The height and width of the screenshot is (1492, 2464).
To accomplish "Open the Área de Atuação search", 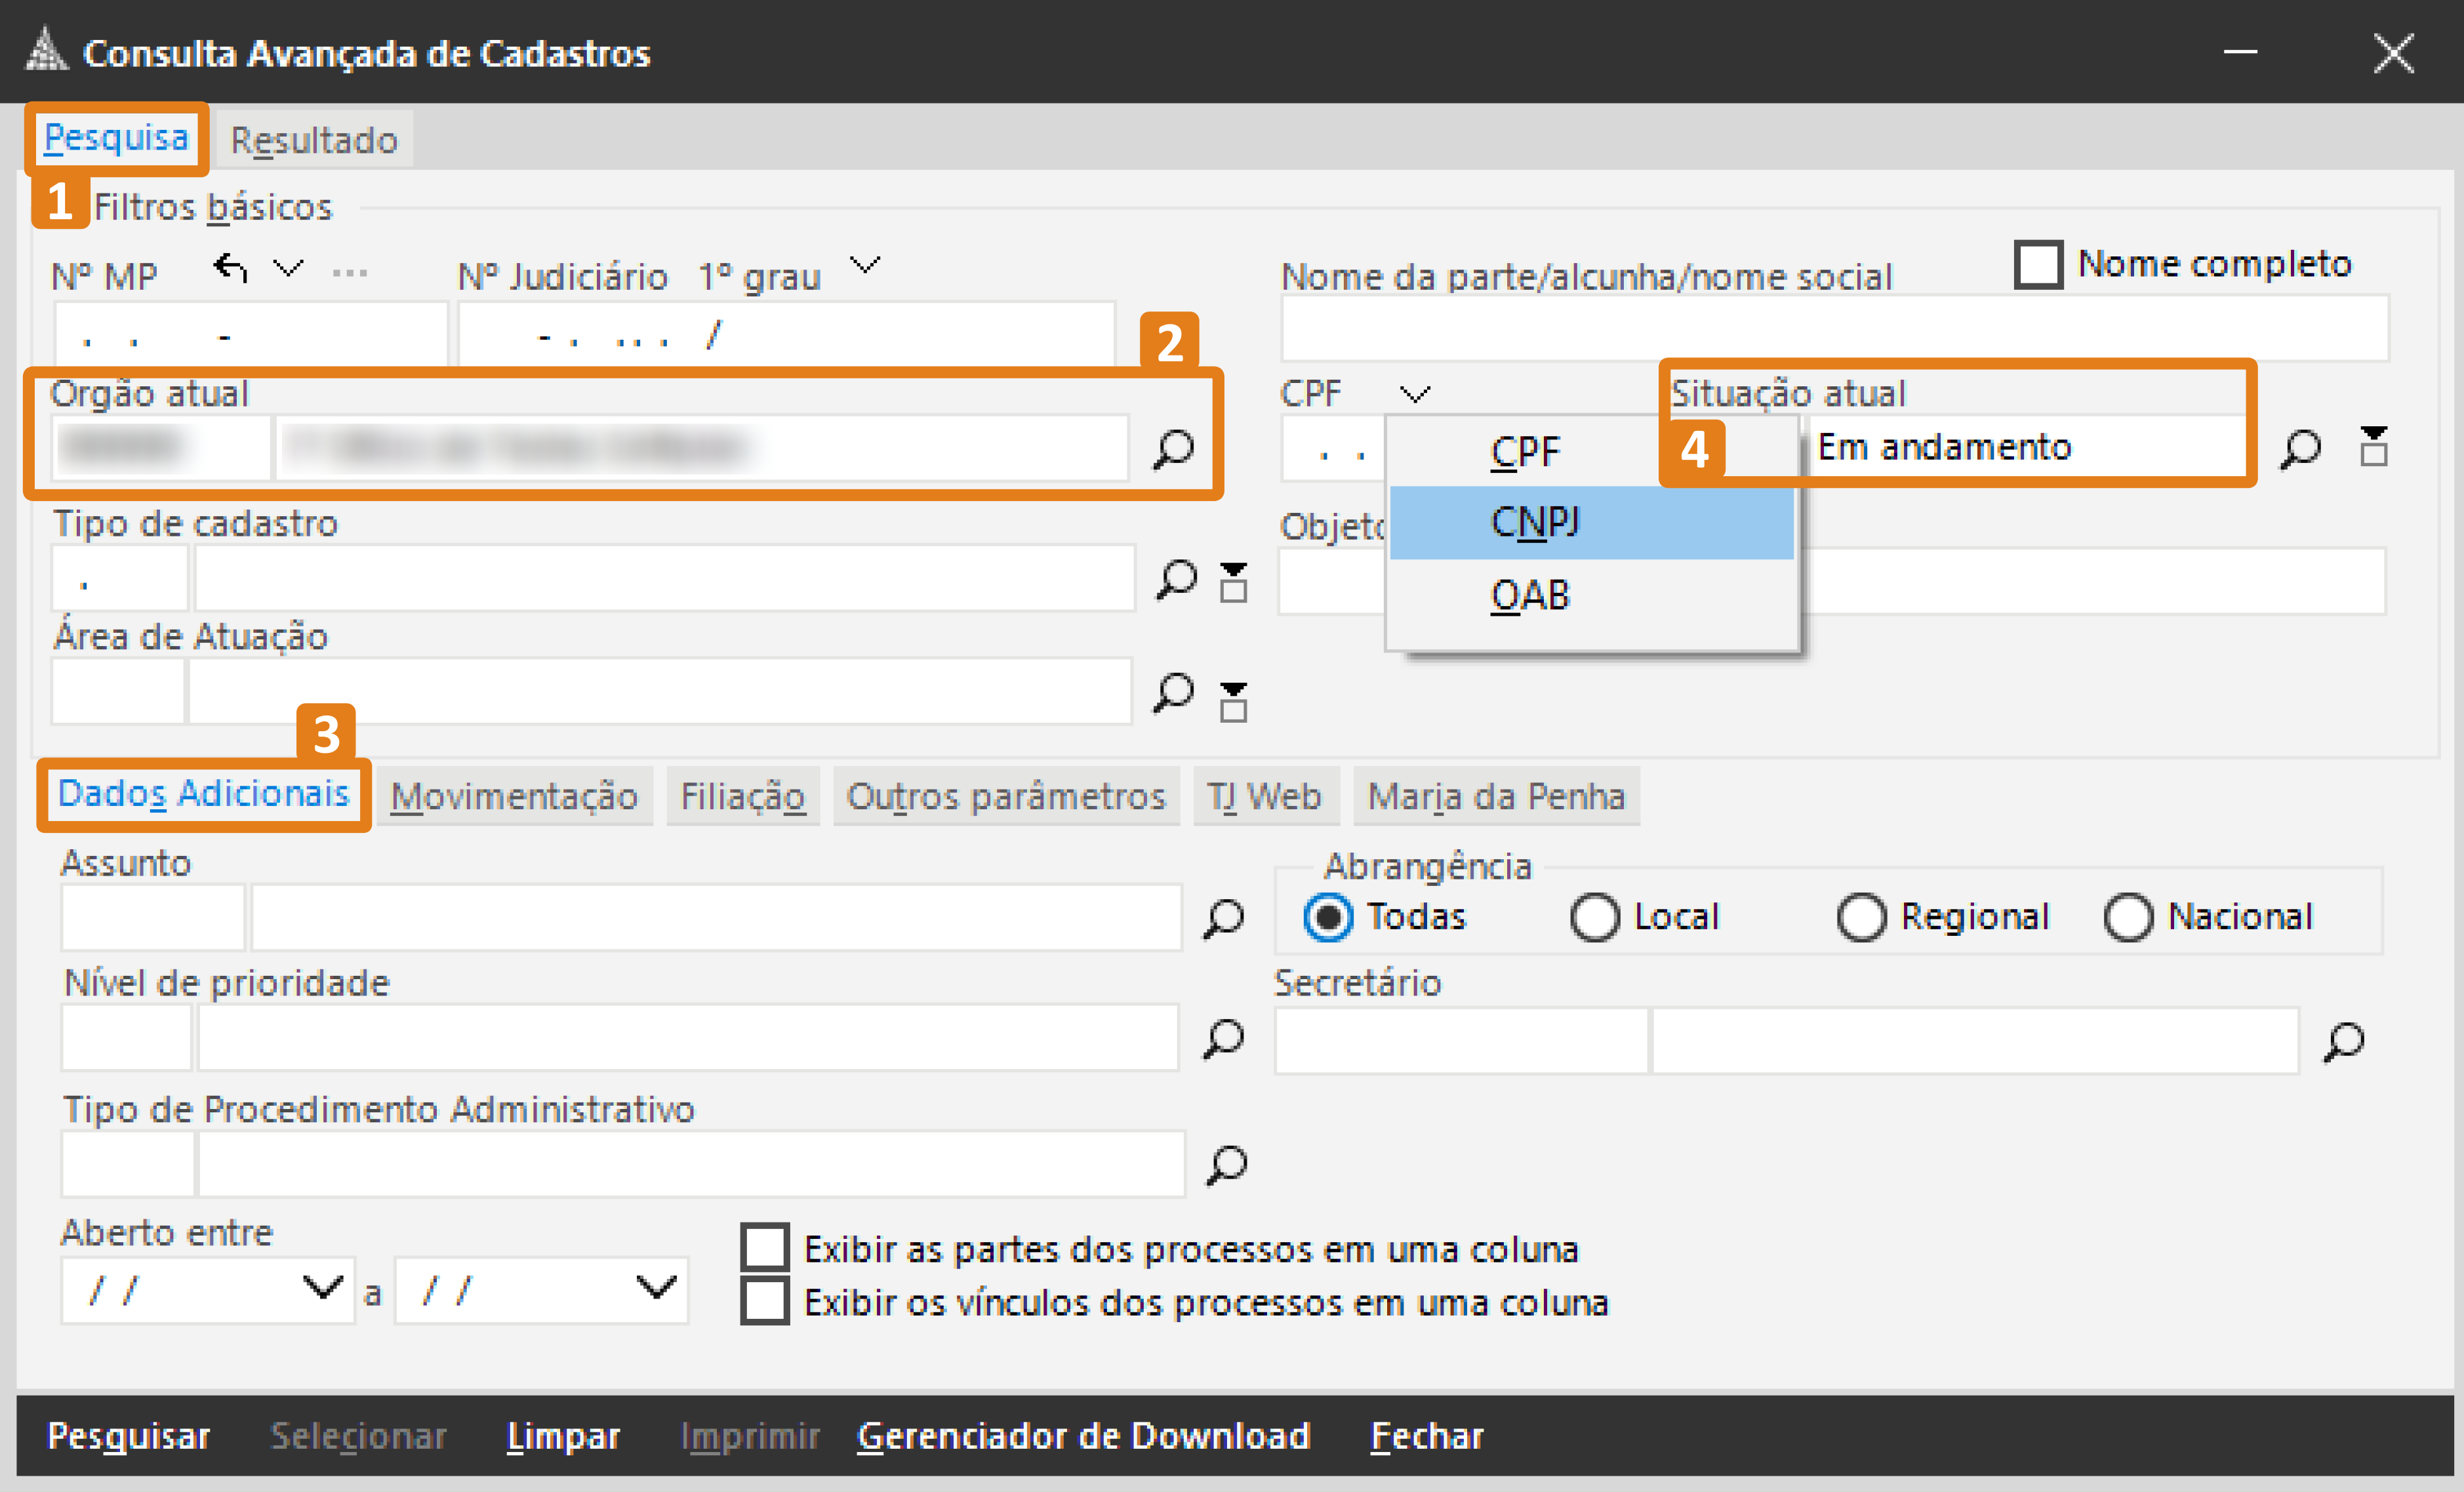I will 1177,691.
